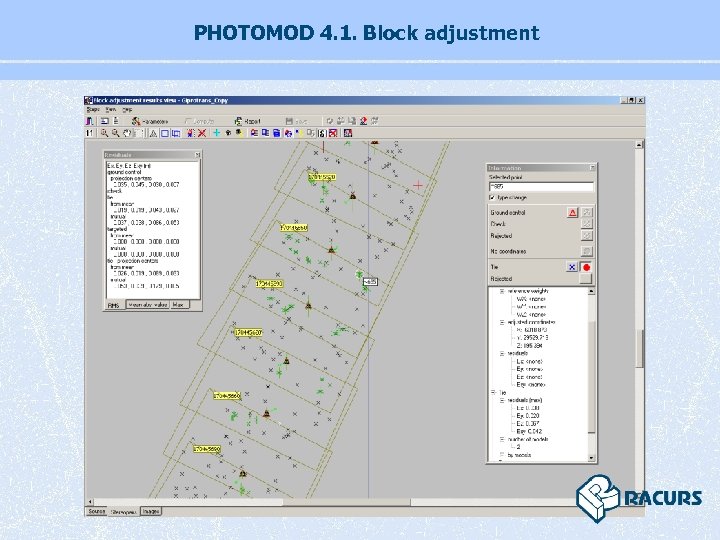Screen dimensions: 720x540
Task: Switch to the Images tab at bottom
Action: point(151,511)
